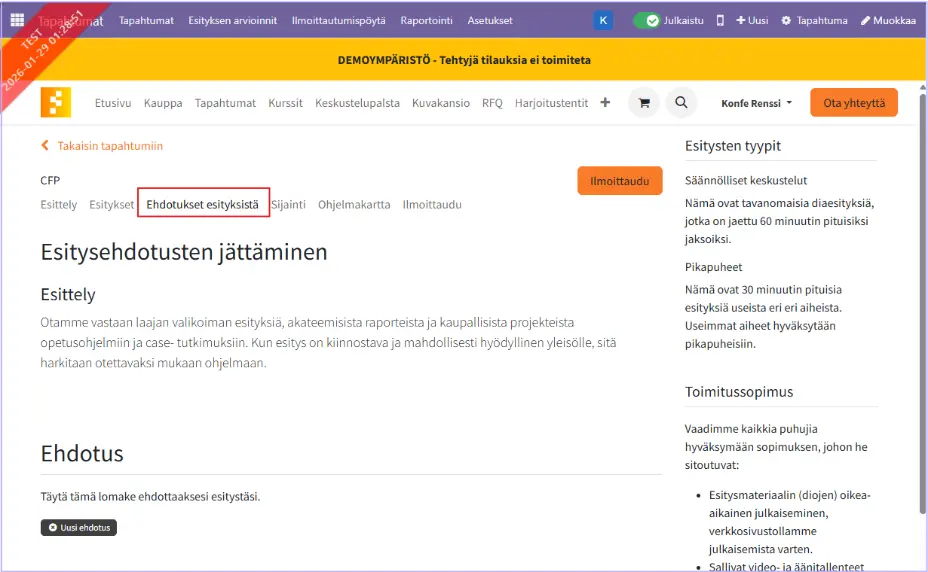Open Keskustelupalsta in the site navigation
The image size is (928, 572).
tap(357, 103)
